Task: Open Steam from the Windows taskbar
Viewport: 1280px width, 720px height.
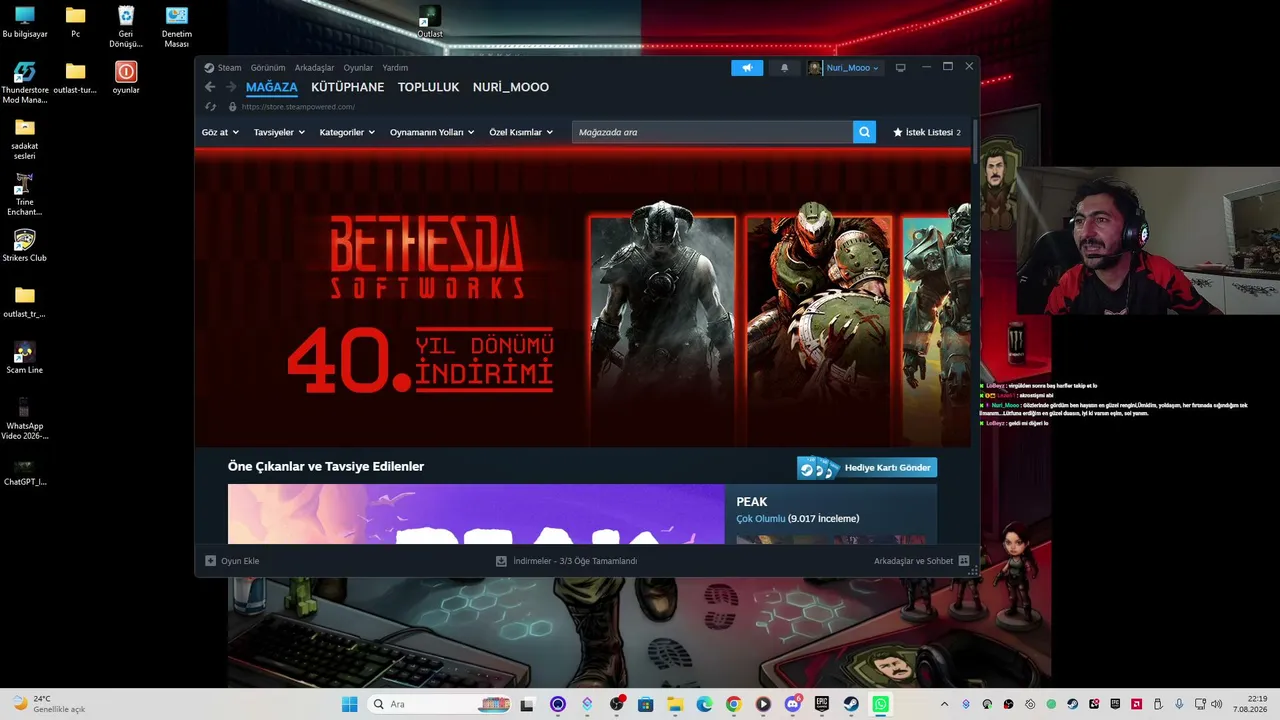Action: tap(851, 704)
